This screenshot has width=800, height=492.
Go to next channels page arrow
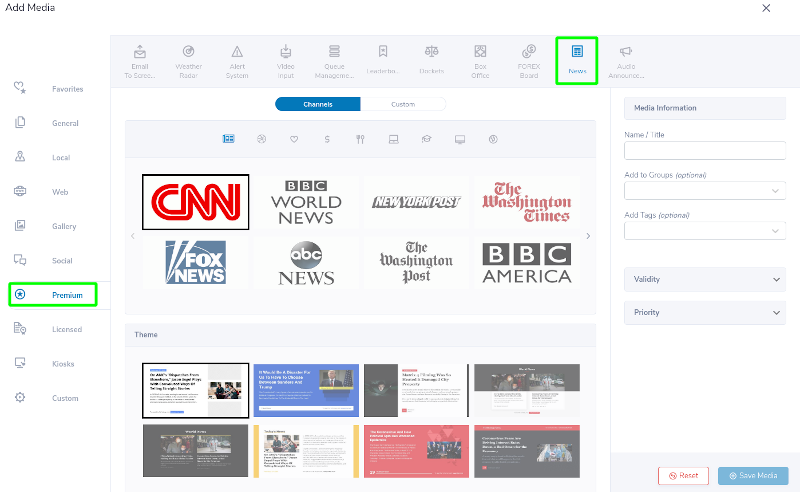tap(588, 236)
